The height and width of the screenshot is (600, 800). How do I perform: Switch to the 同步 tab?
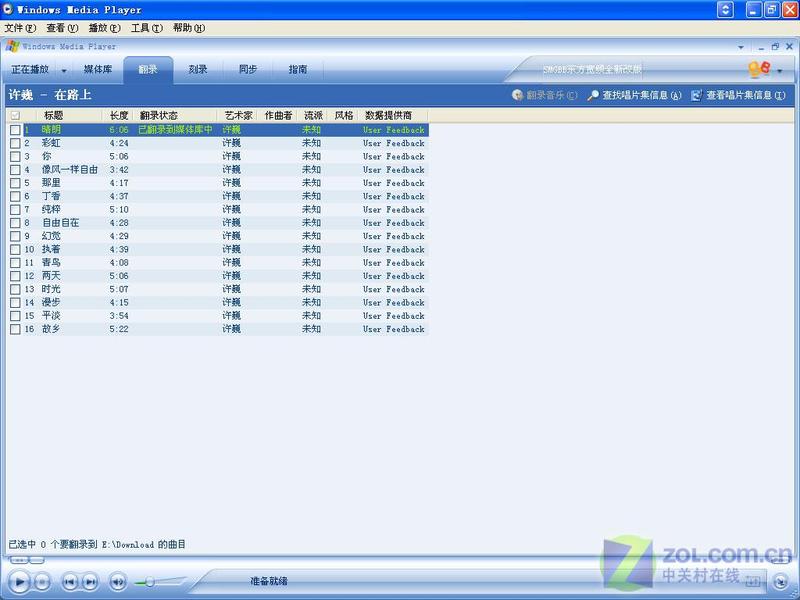point(248,69)
